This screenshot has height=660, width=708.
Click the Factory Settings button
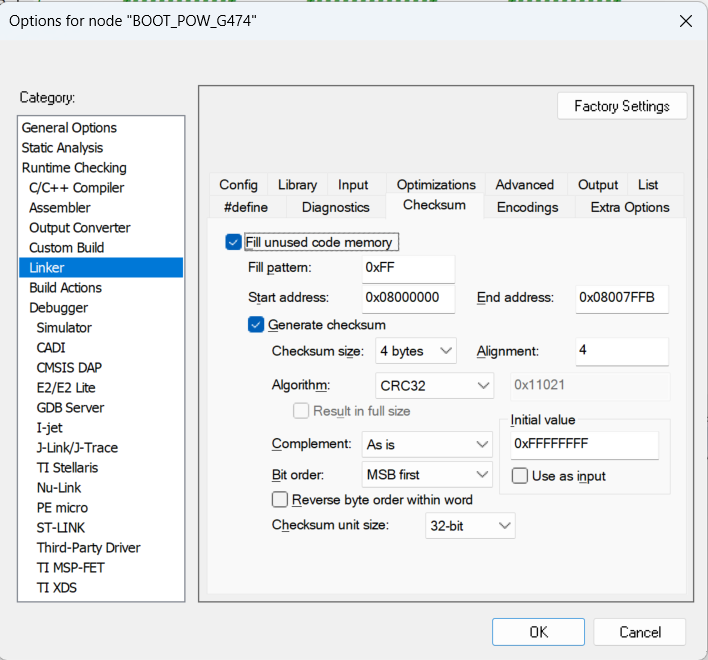622,106
